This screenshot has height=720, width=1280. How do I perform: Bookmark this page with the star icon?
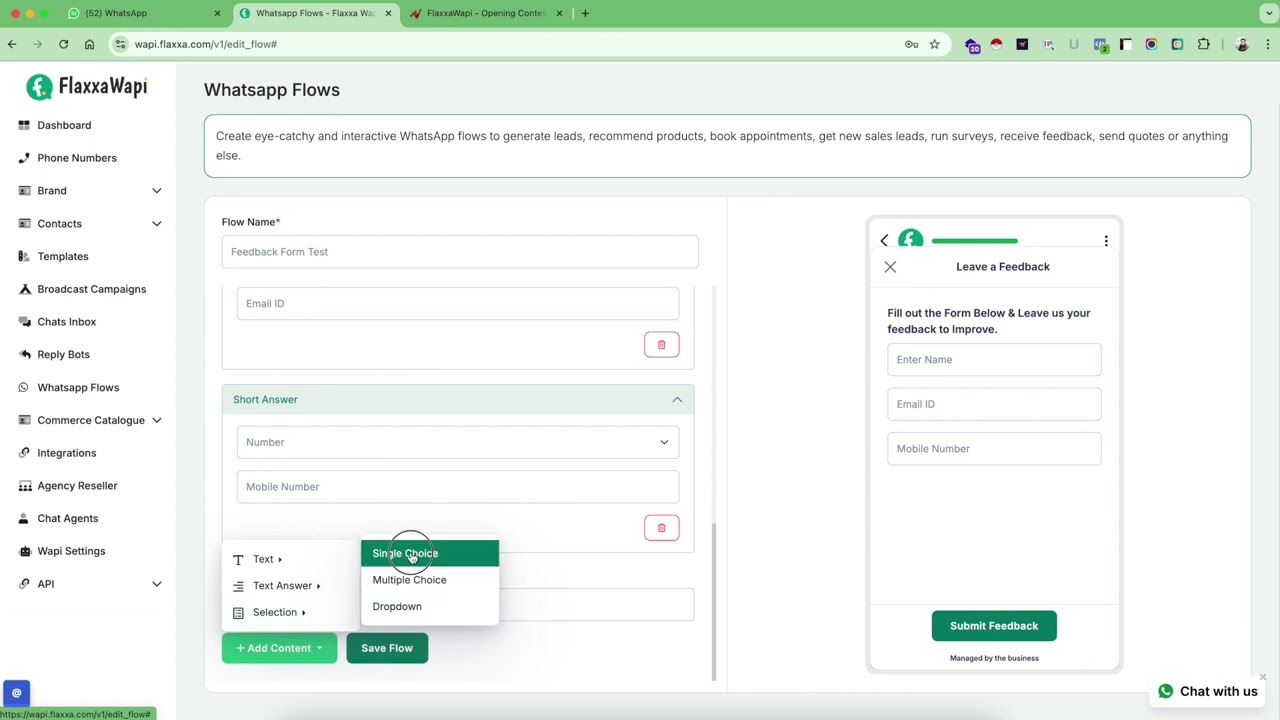934,44
